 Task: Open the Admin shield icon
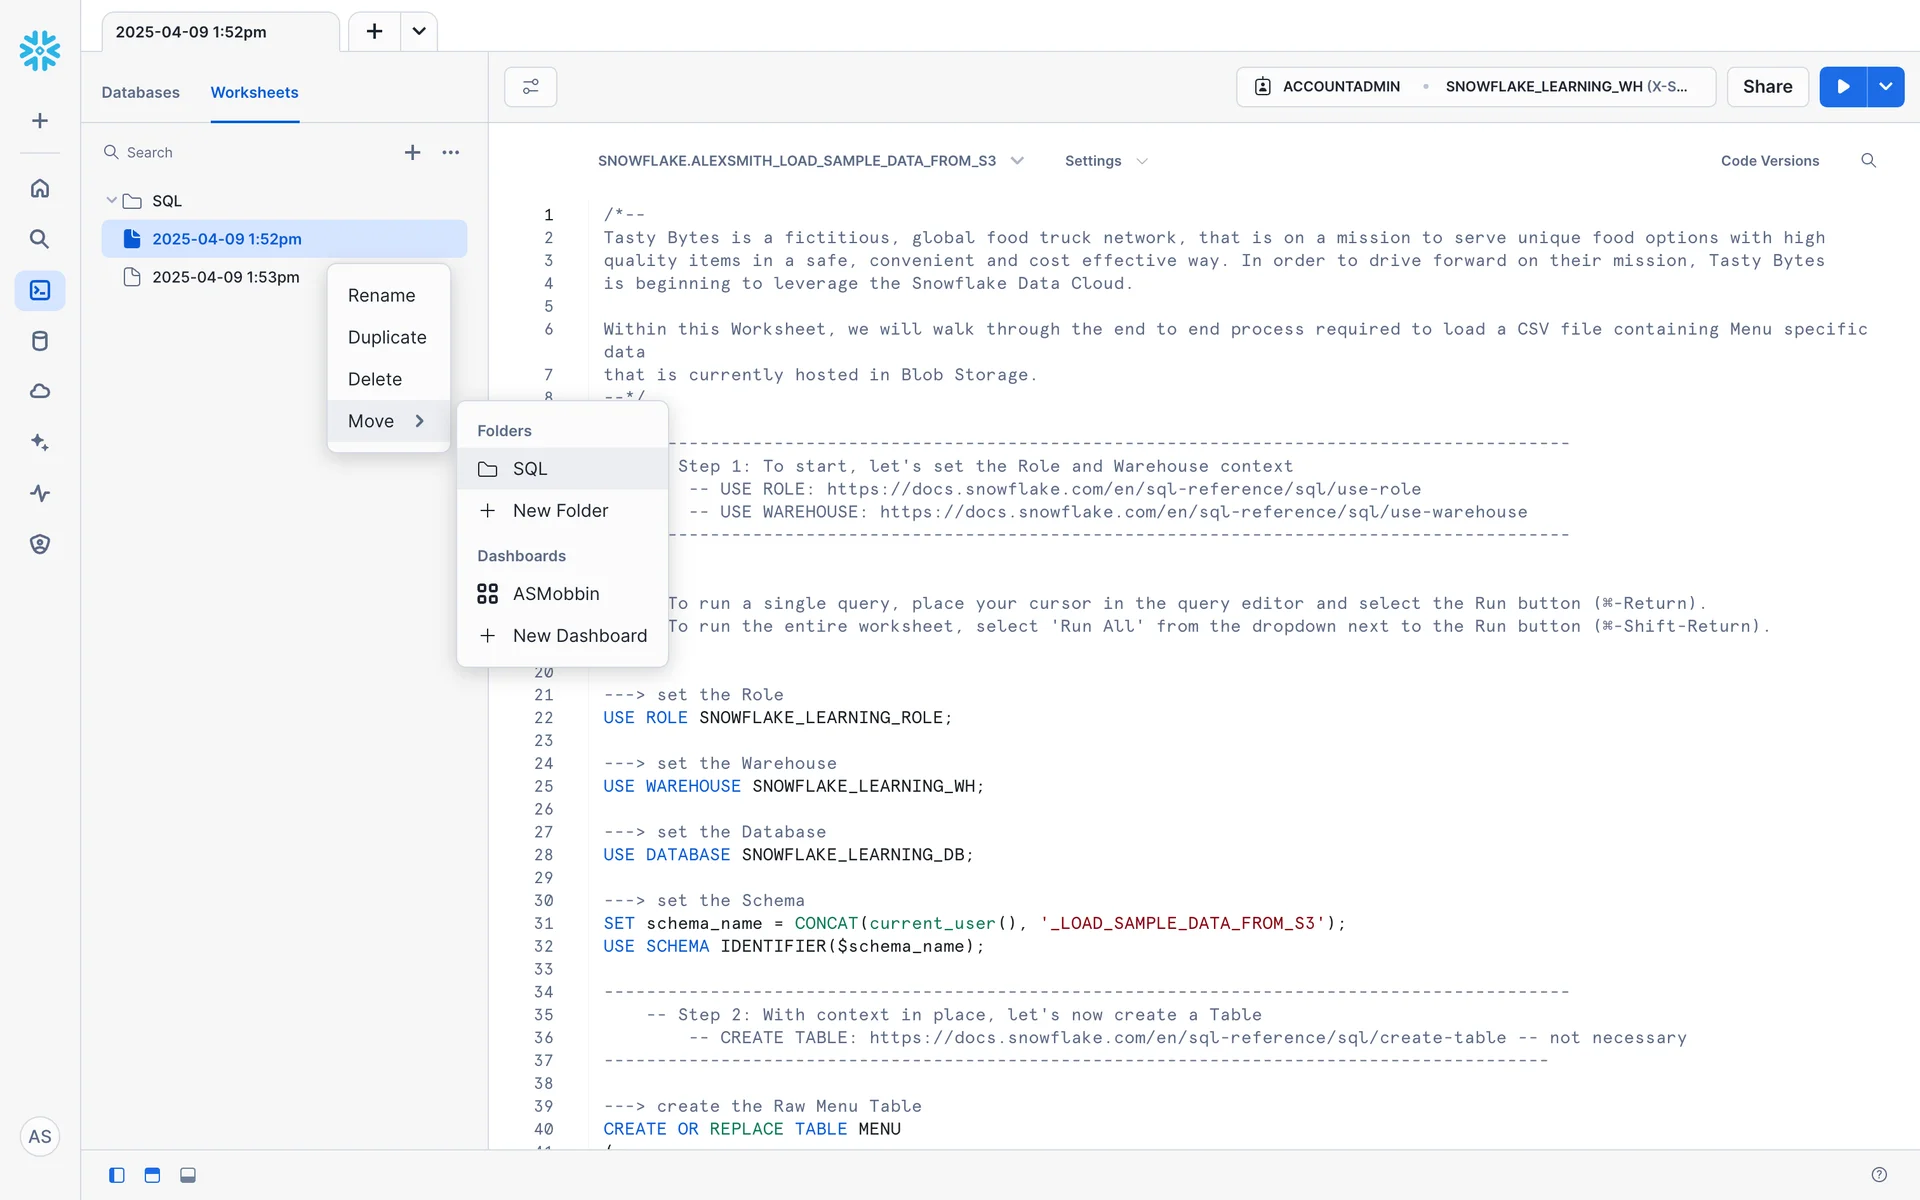[x=40, y=544]
